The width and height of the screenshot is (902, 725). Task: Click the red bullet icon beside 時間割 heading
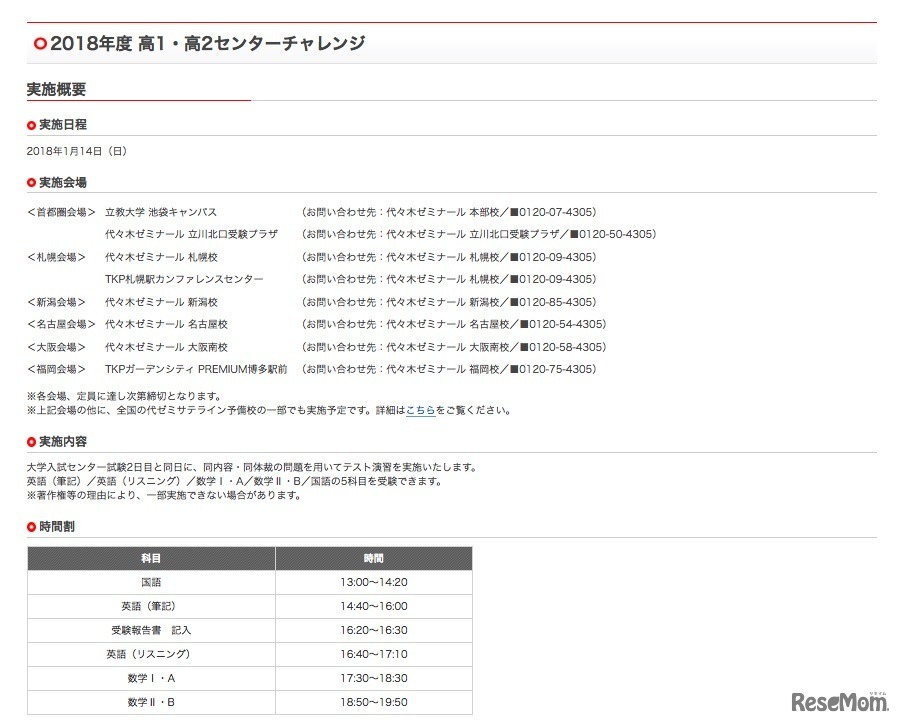30,525
